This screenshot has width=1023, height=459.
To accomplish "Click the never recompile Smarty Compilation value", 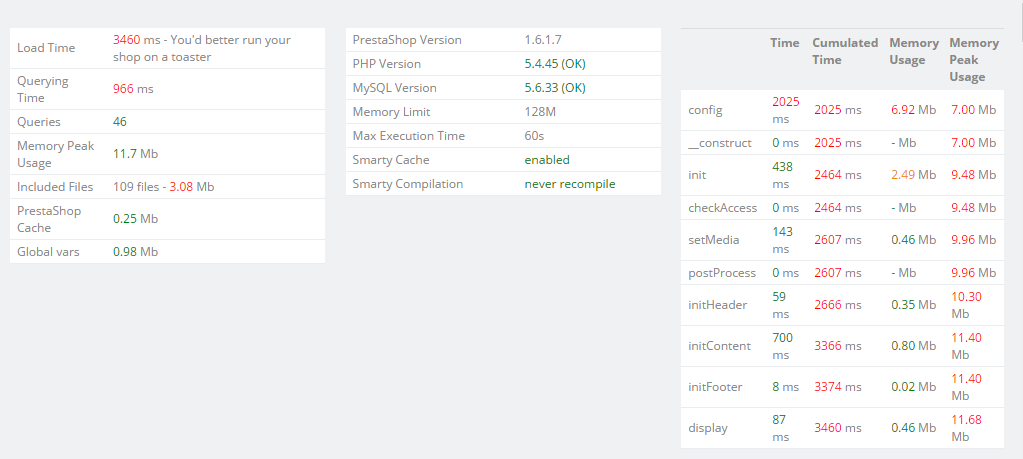I will [x=570, y=184].
